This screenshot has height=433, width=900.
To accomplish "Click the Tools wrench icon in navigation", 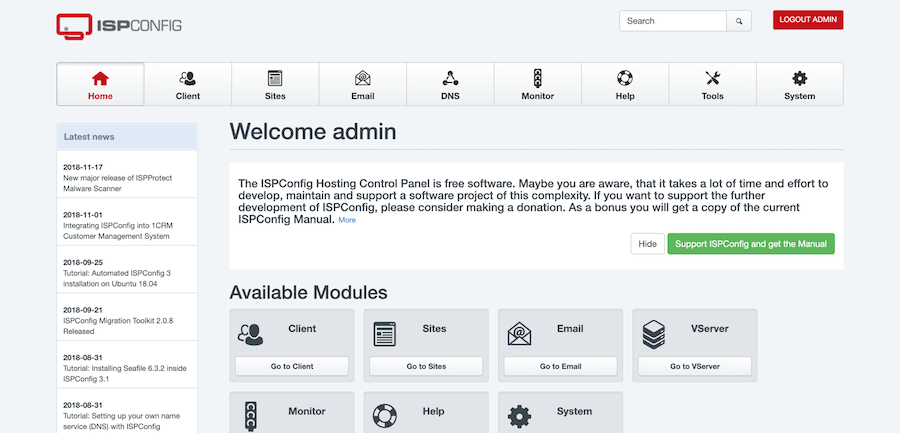I will 712,78.
